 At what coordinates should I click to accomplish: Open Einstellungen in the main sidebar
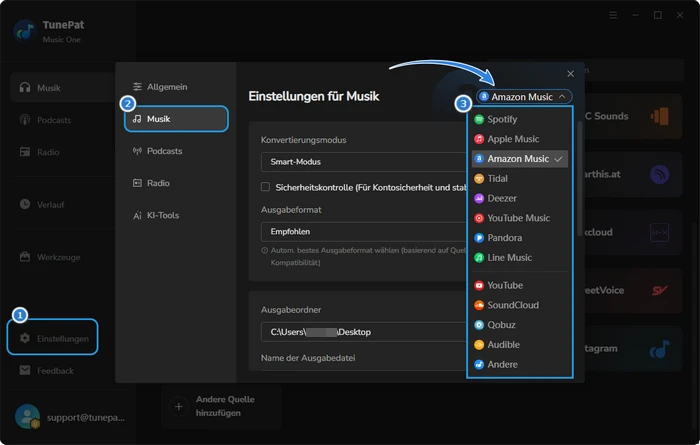[x=53, y=338]
